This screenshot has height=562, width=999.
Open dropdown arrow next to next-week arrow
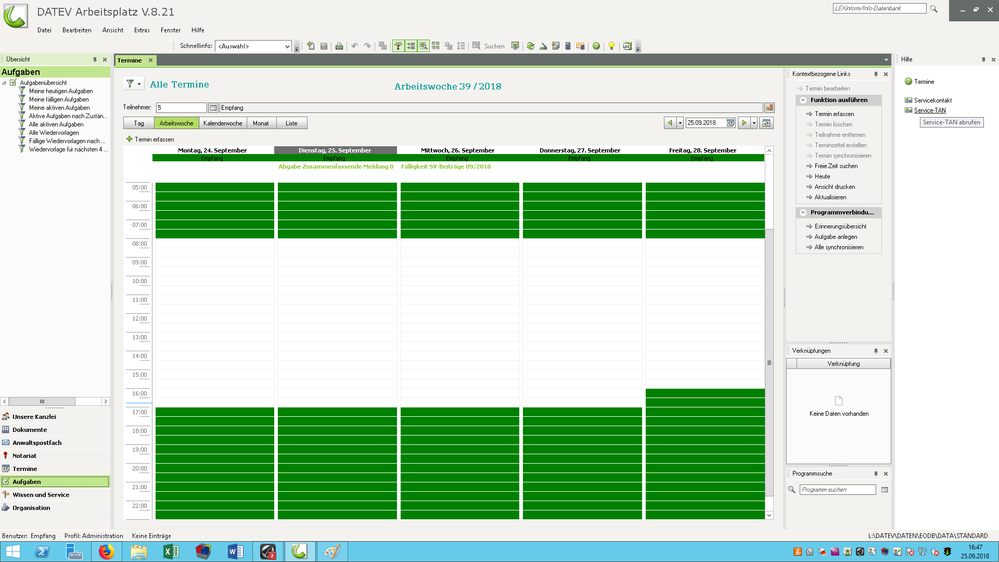754,123
